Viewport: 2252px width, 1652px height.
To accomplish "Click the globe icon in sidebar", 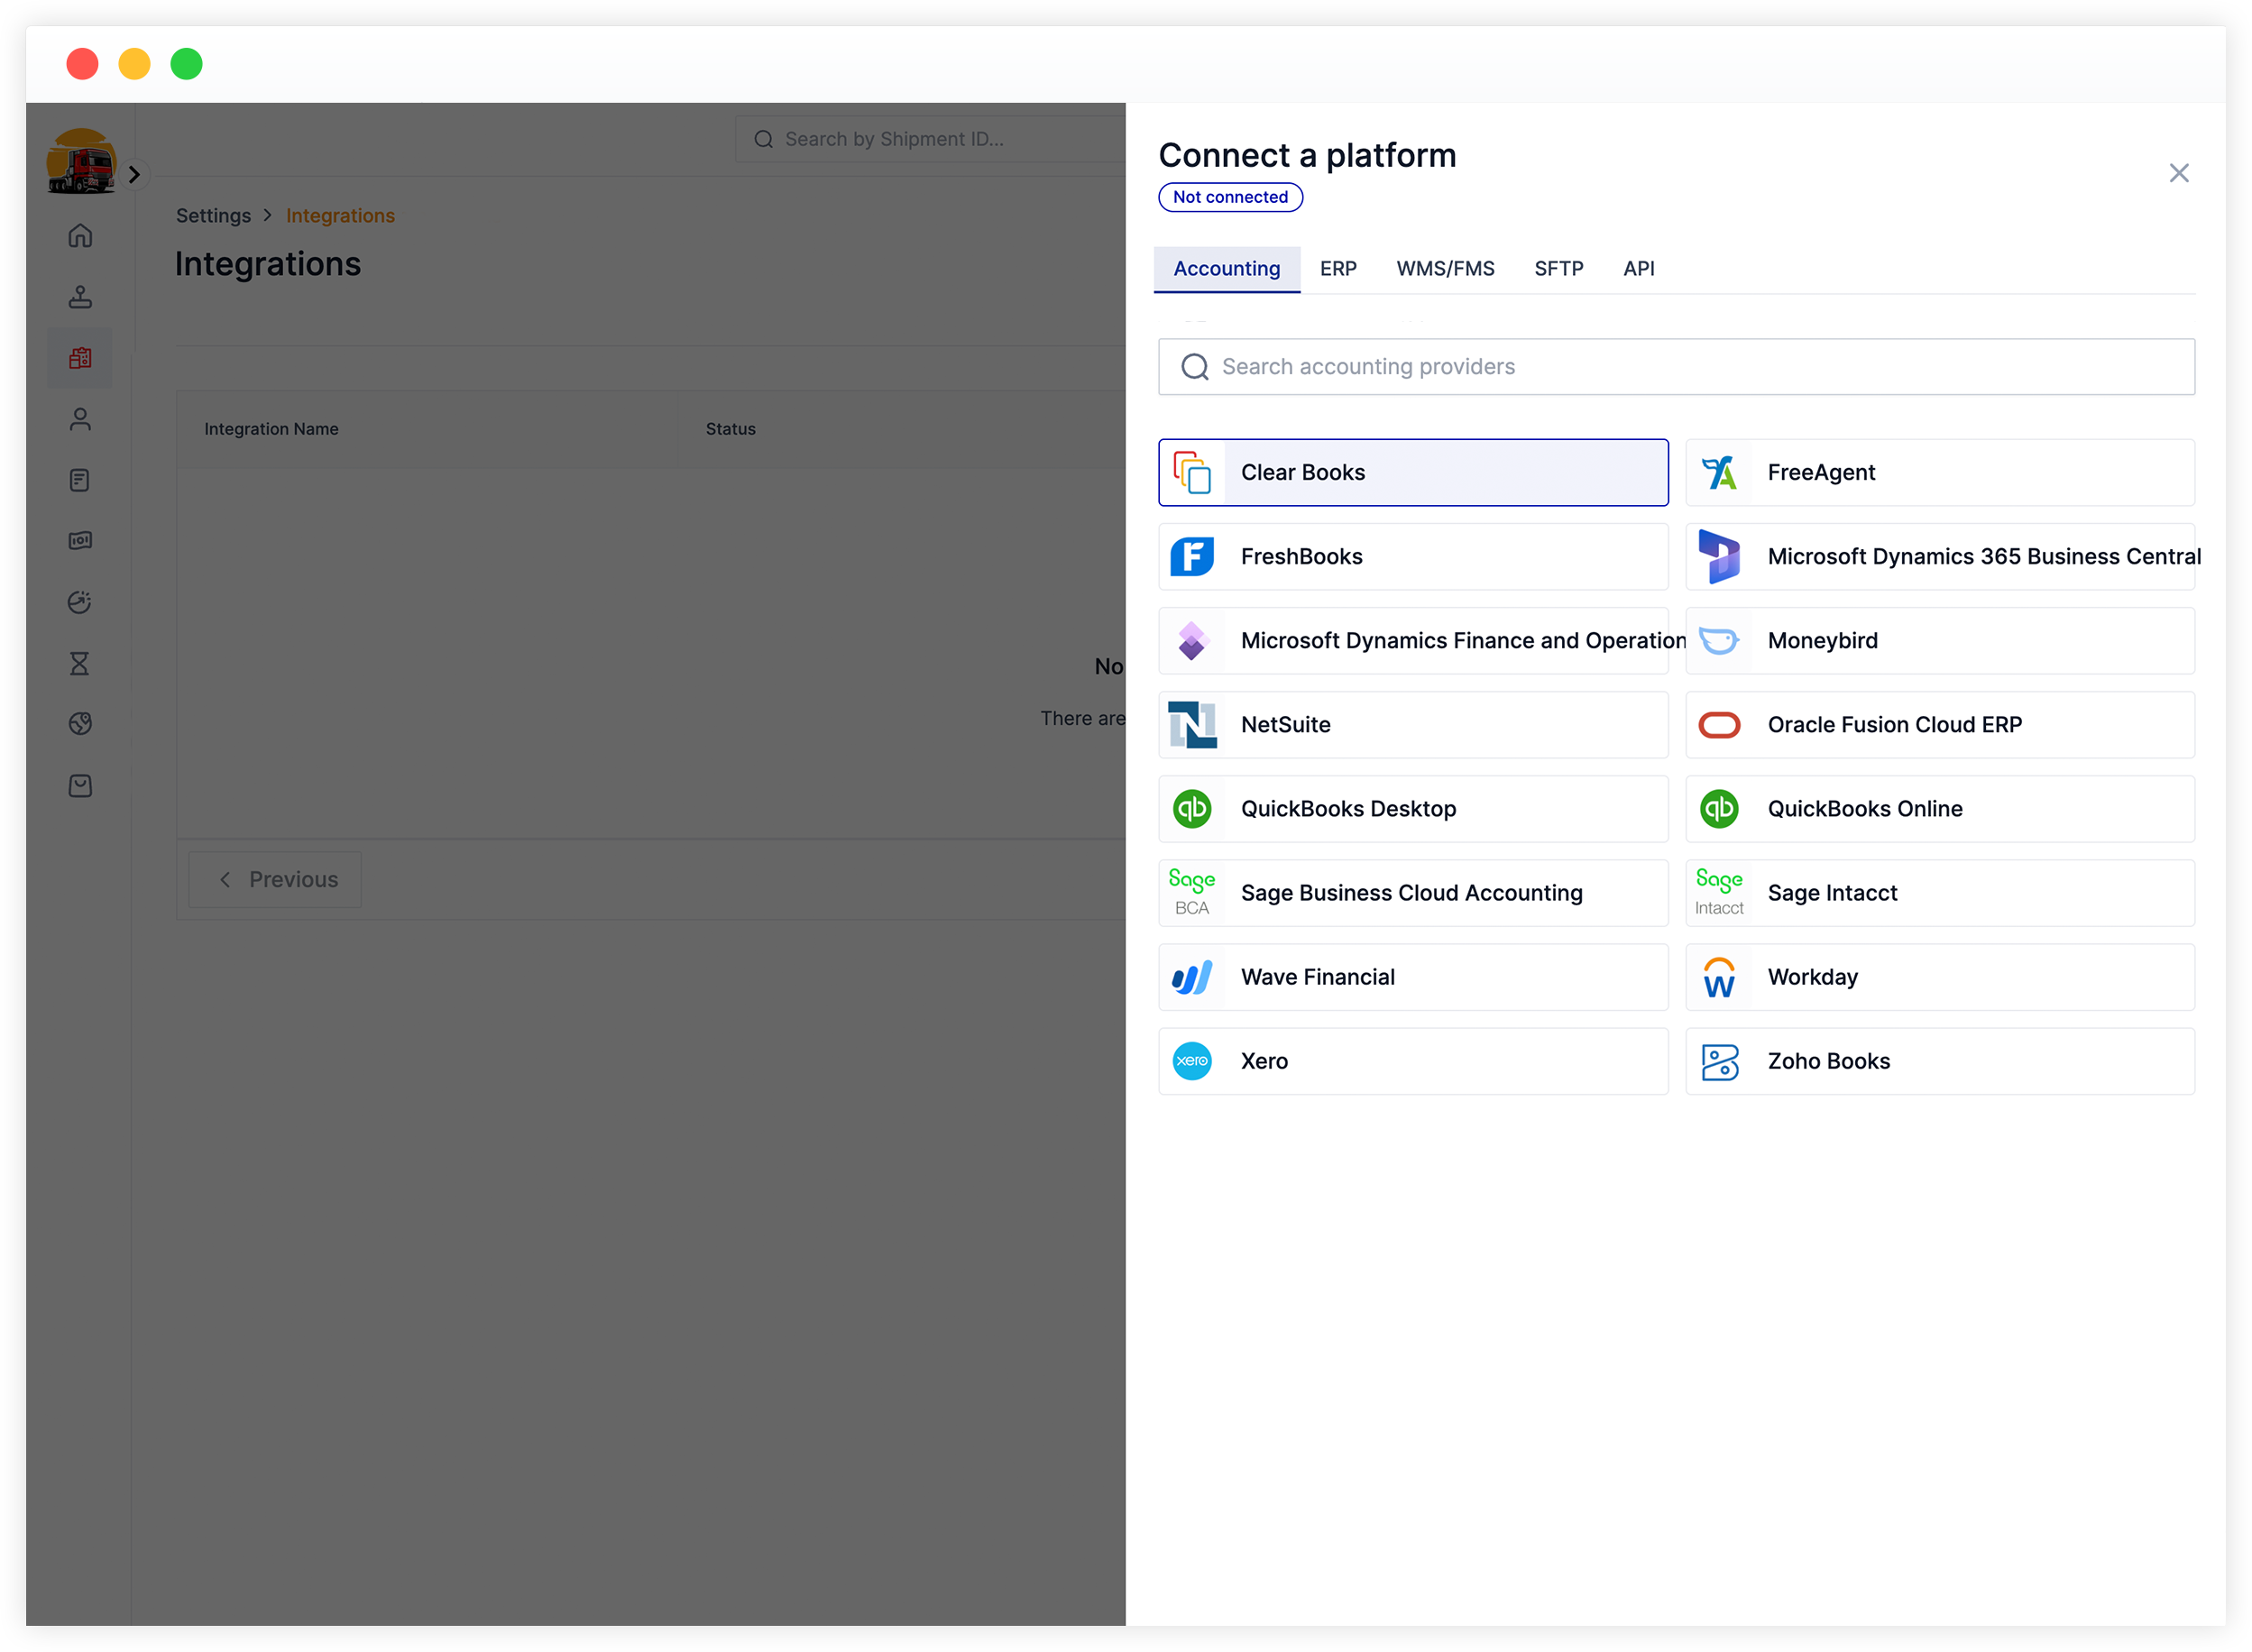I will point(80,724).
